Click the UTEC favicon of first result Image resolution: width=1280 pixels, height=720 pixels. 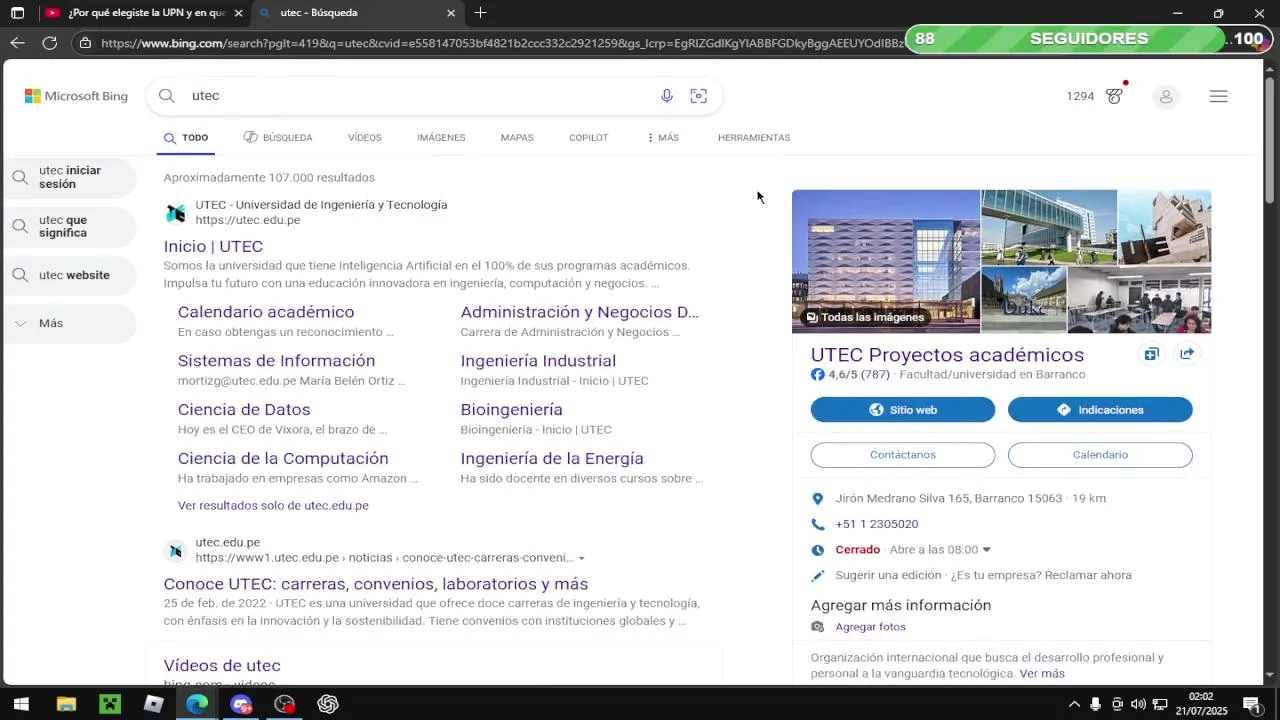(x=176, y=213)
